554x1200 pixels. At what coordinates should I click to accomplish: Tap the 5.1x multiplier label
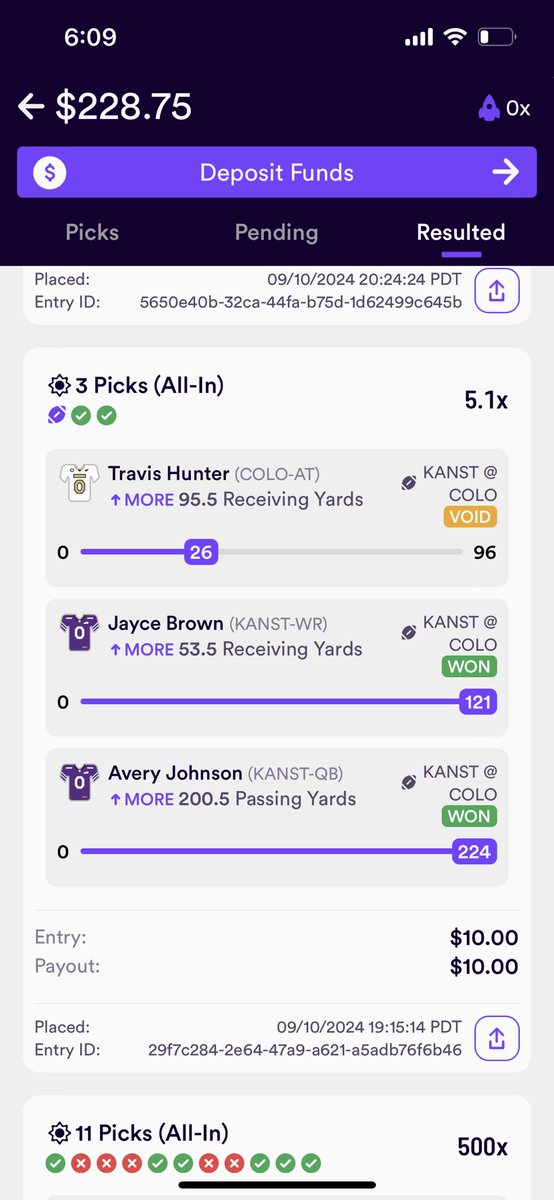(486, 400)
